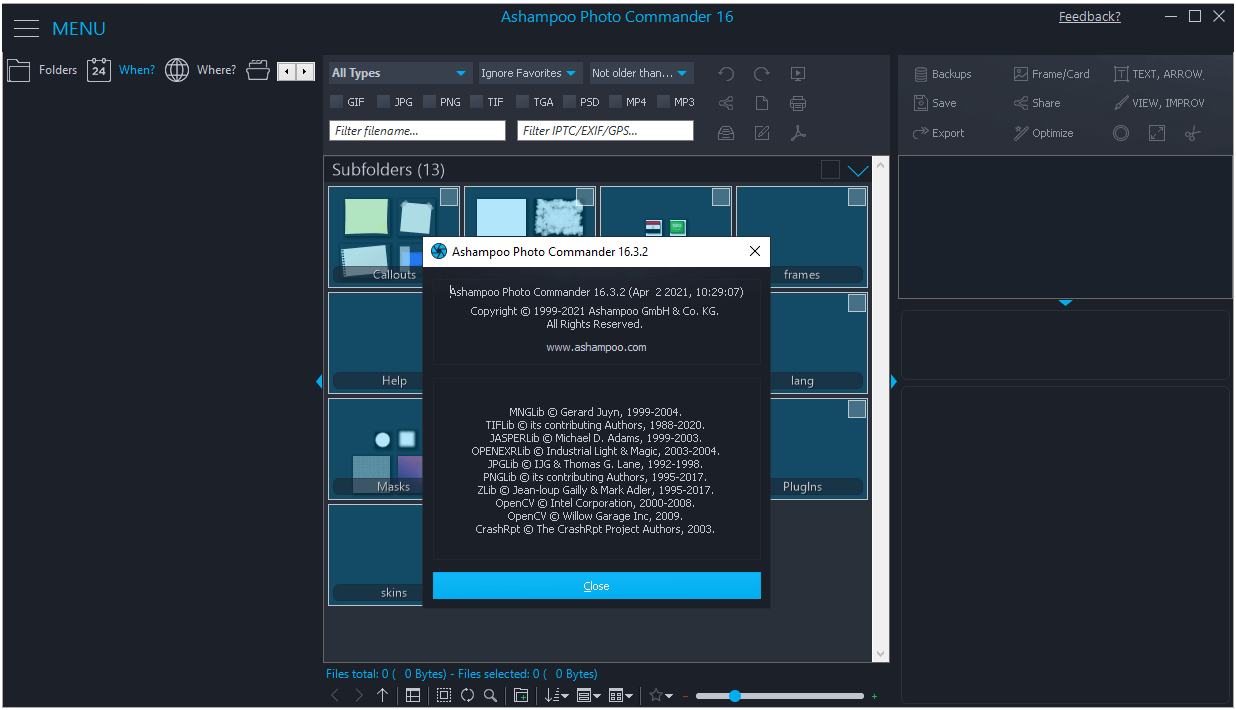Click the inbox tray icon
The image size is (1236, 710).
coord(726,133)
